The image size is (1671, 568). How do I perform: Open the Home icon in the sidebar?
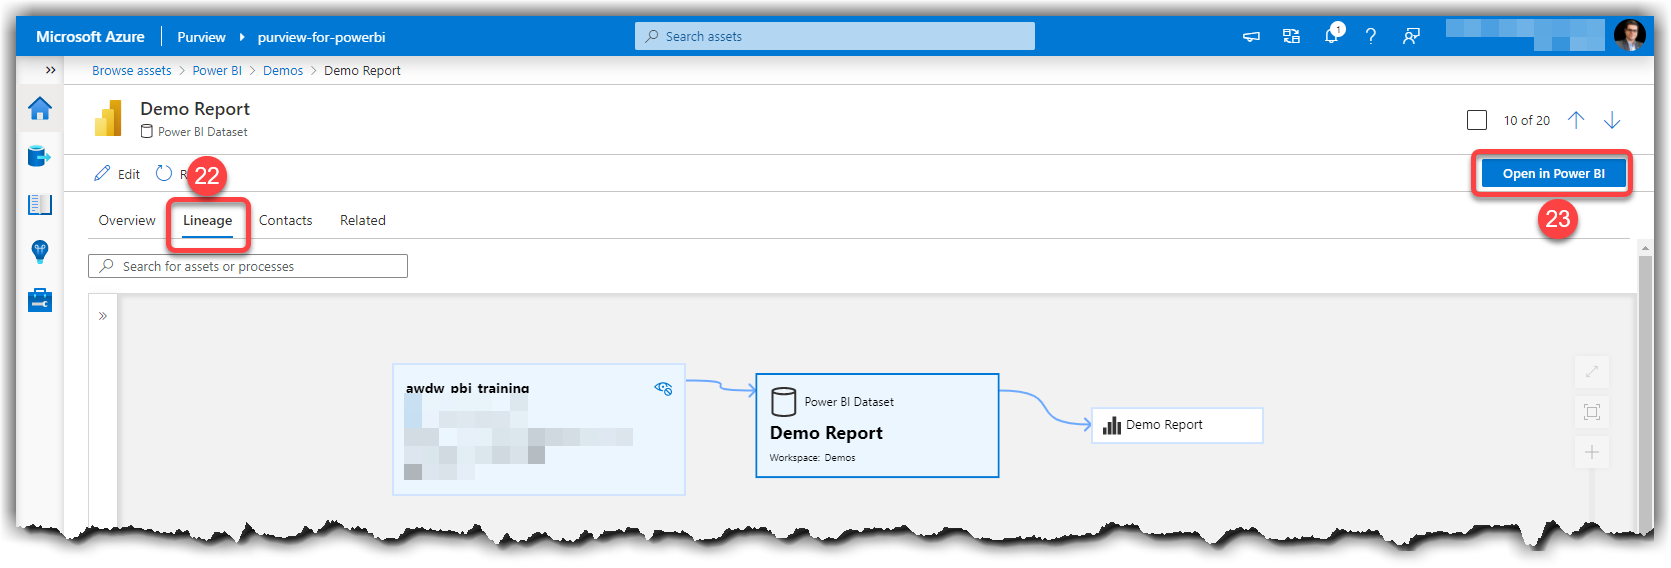40,108
